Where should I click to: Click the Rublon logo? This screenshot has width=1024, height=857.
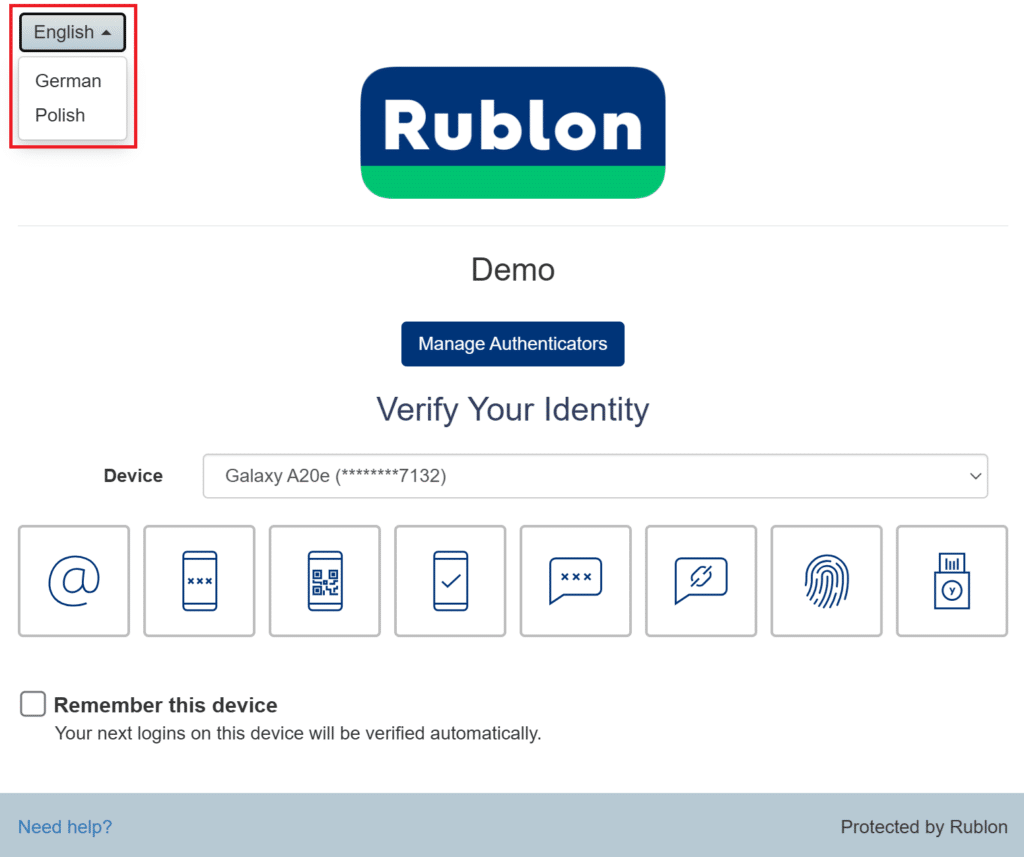512,132
